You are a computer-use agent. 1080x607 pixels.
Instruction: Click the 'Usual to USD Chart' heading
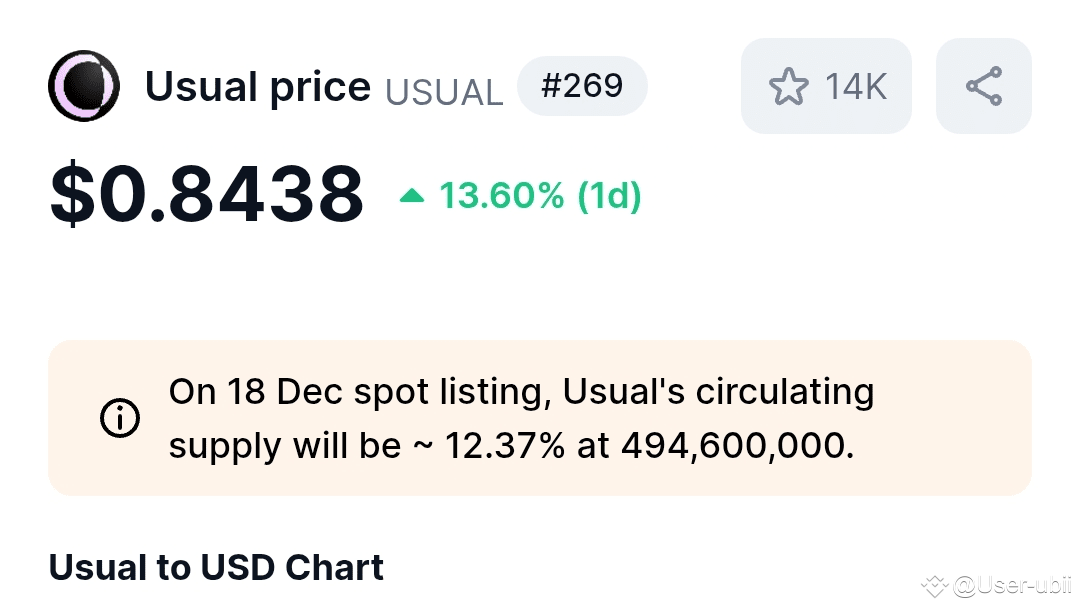(x=216, y=568)
